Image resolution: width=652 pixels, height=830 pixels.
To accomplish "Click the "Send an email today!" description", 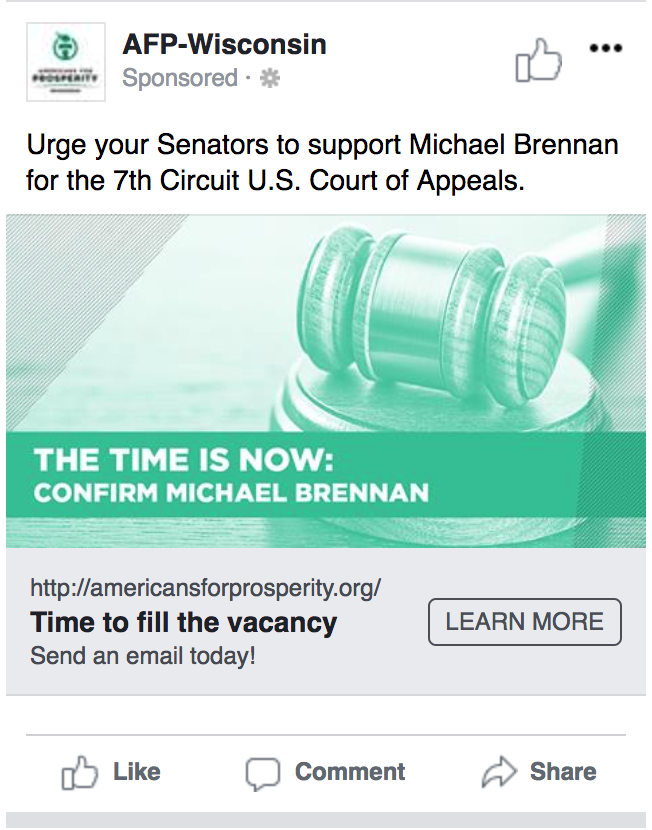I will [x=143, y=657].
